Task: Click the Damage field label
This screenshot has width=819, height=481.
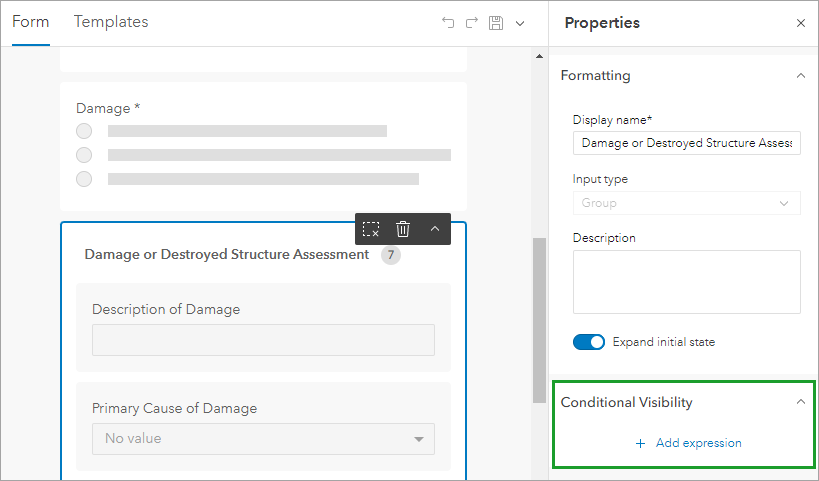Action: (x=108, y=108)
